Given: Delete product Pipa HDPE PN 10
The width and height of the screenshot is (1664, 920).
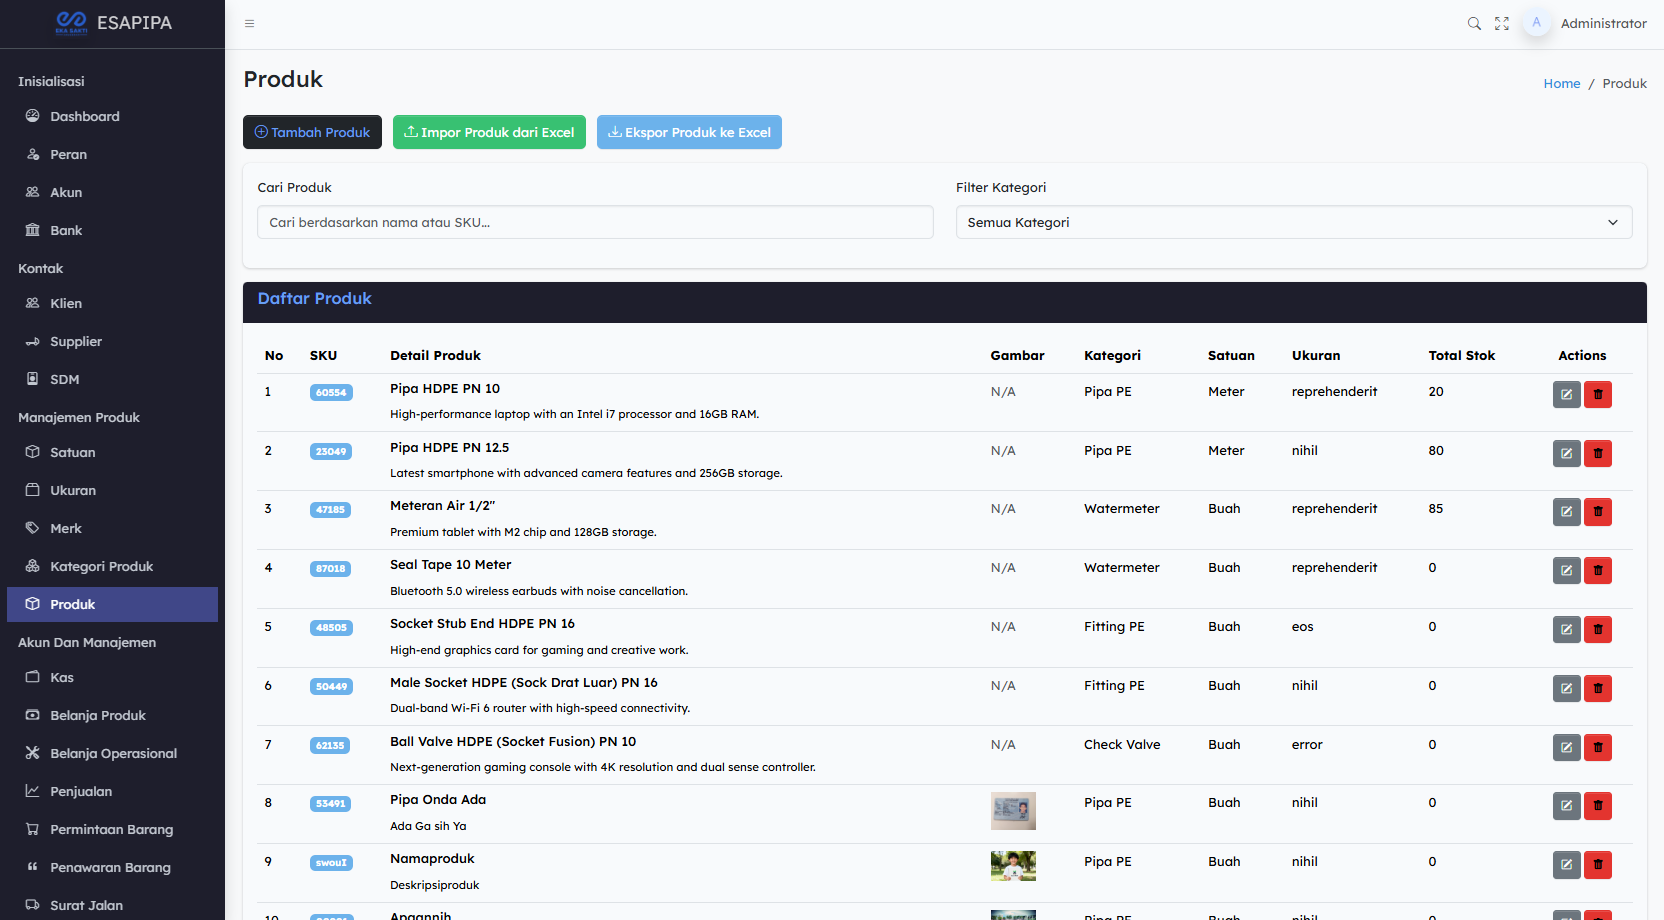Looking at the screenshot, I should (x=1598, y=394).
